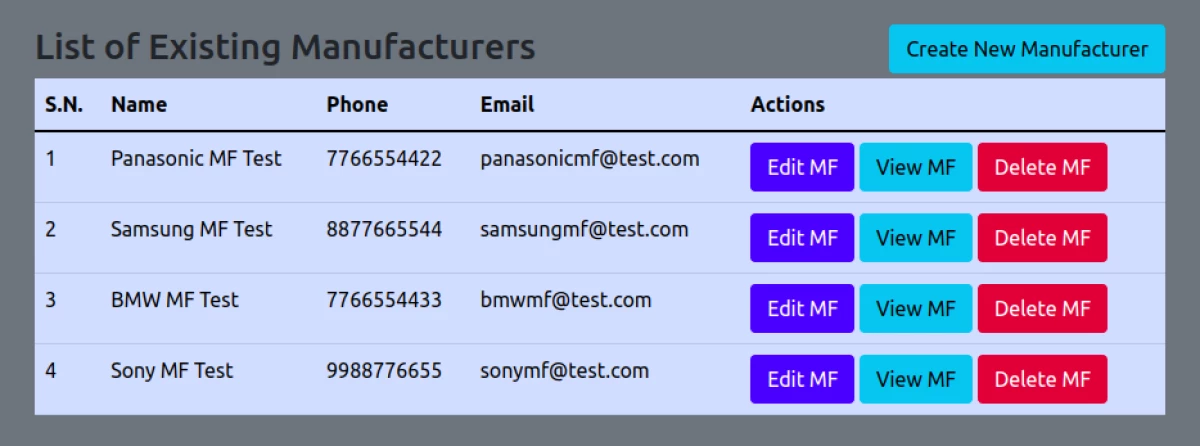Edit the Sony MF Test manufacturer
The image size is (1200, 446).
point(802,379)
